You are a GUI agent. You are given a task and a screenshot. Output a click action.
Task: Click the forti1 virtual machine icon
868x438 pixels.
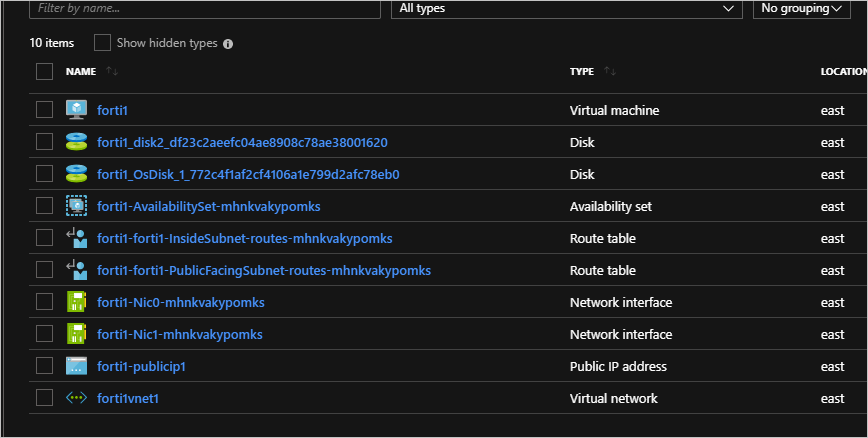point(77,110)
